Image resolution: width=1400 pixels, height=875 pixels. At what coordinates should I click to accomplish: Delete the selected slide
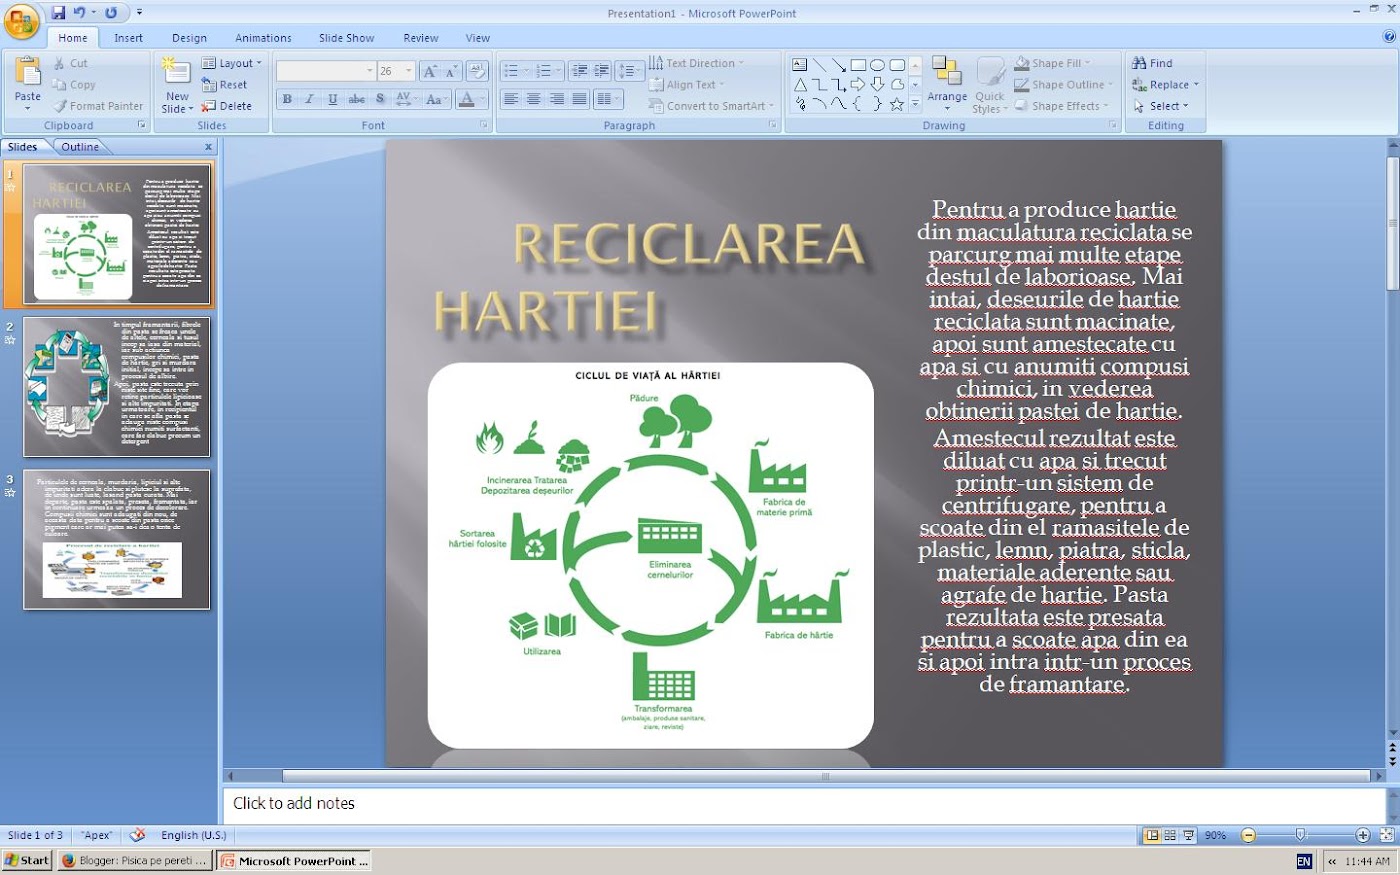(227, 105)
